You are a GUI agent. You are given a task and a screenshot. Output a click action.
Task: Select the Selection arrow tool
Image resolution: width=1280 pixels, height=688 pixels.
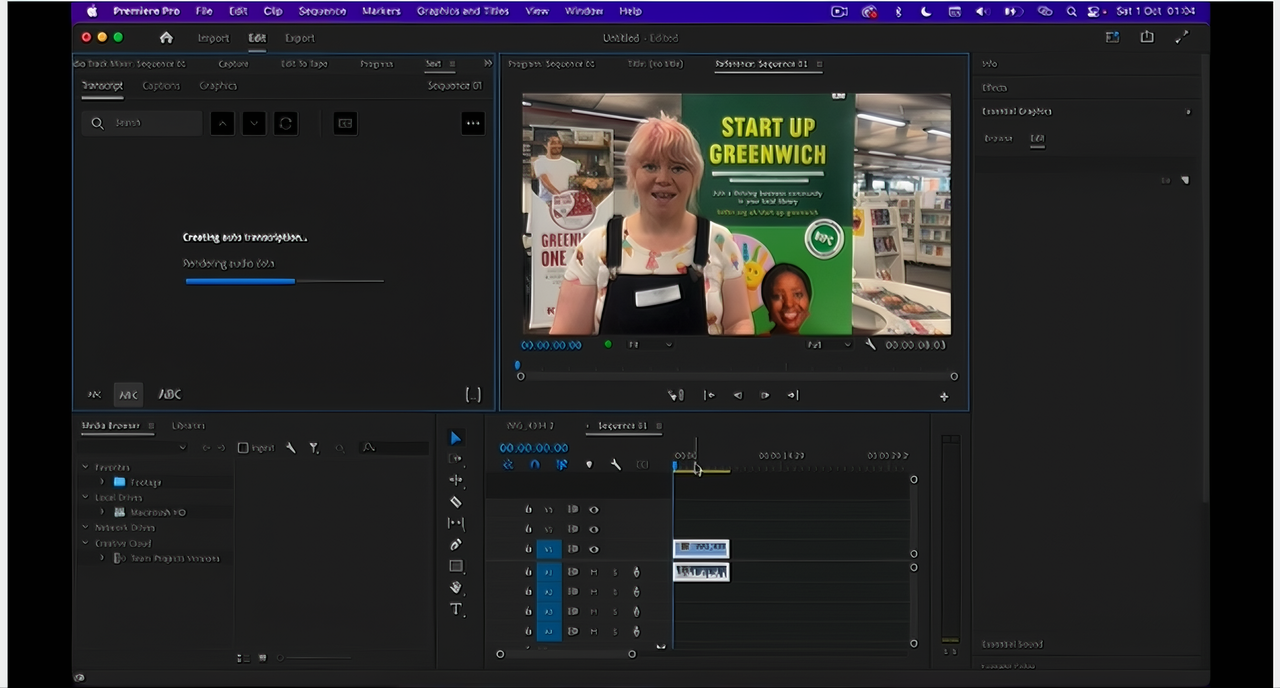click(456, 438)
